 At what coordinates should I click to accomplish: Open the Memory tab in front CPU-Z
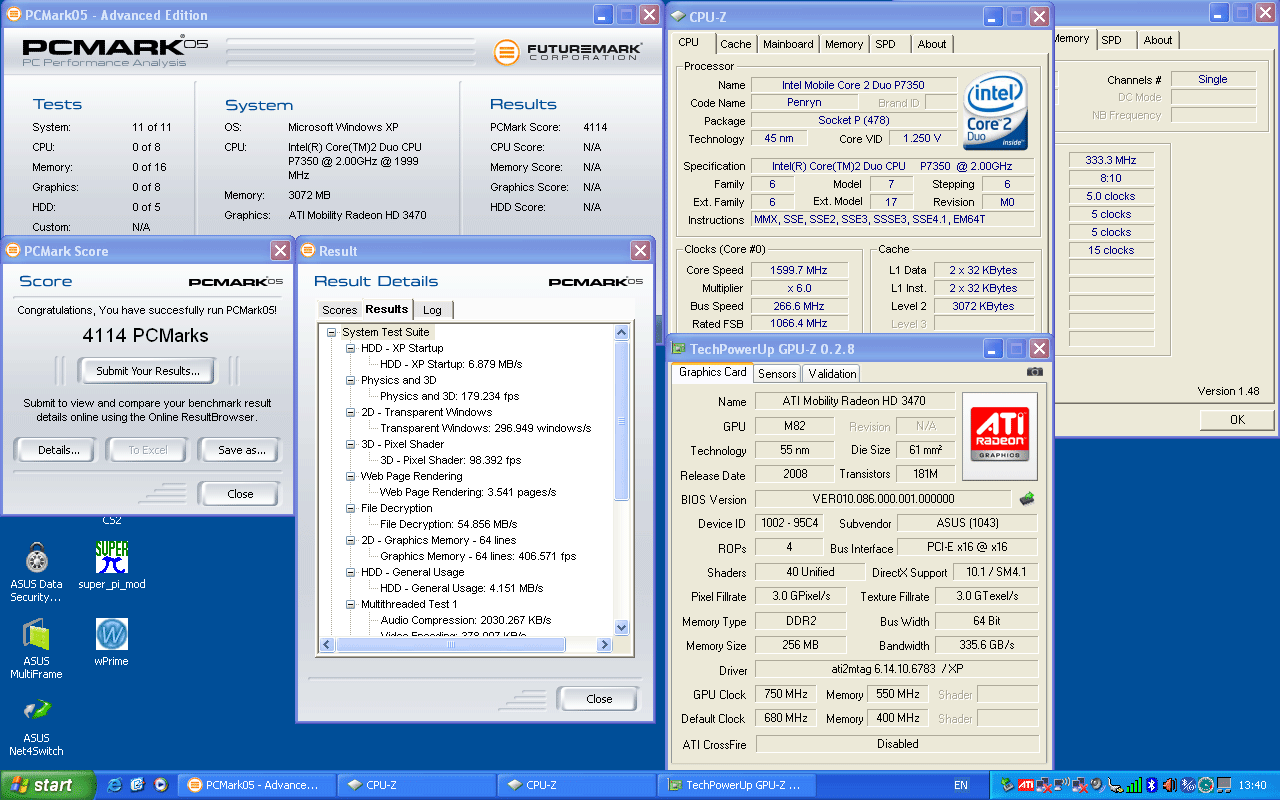coord(844,44)
